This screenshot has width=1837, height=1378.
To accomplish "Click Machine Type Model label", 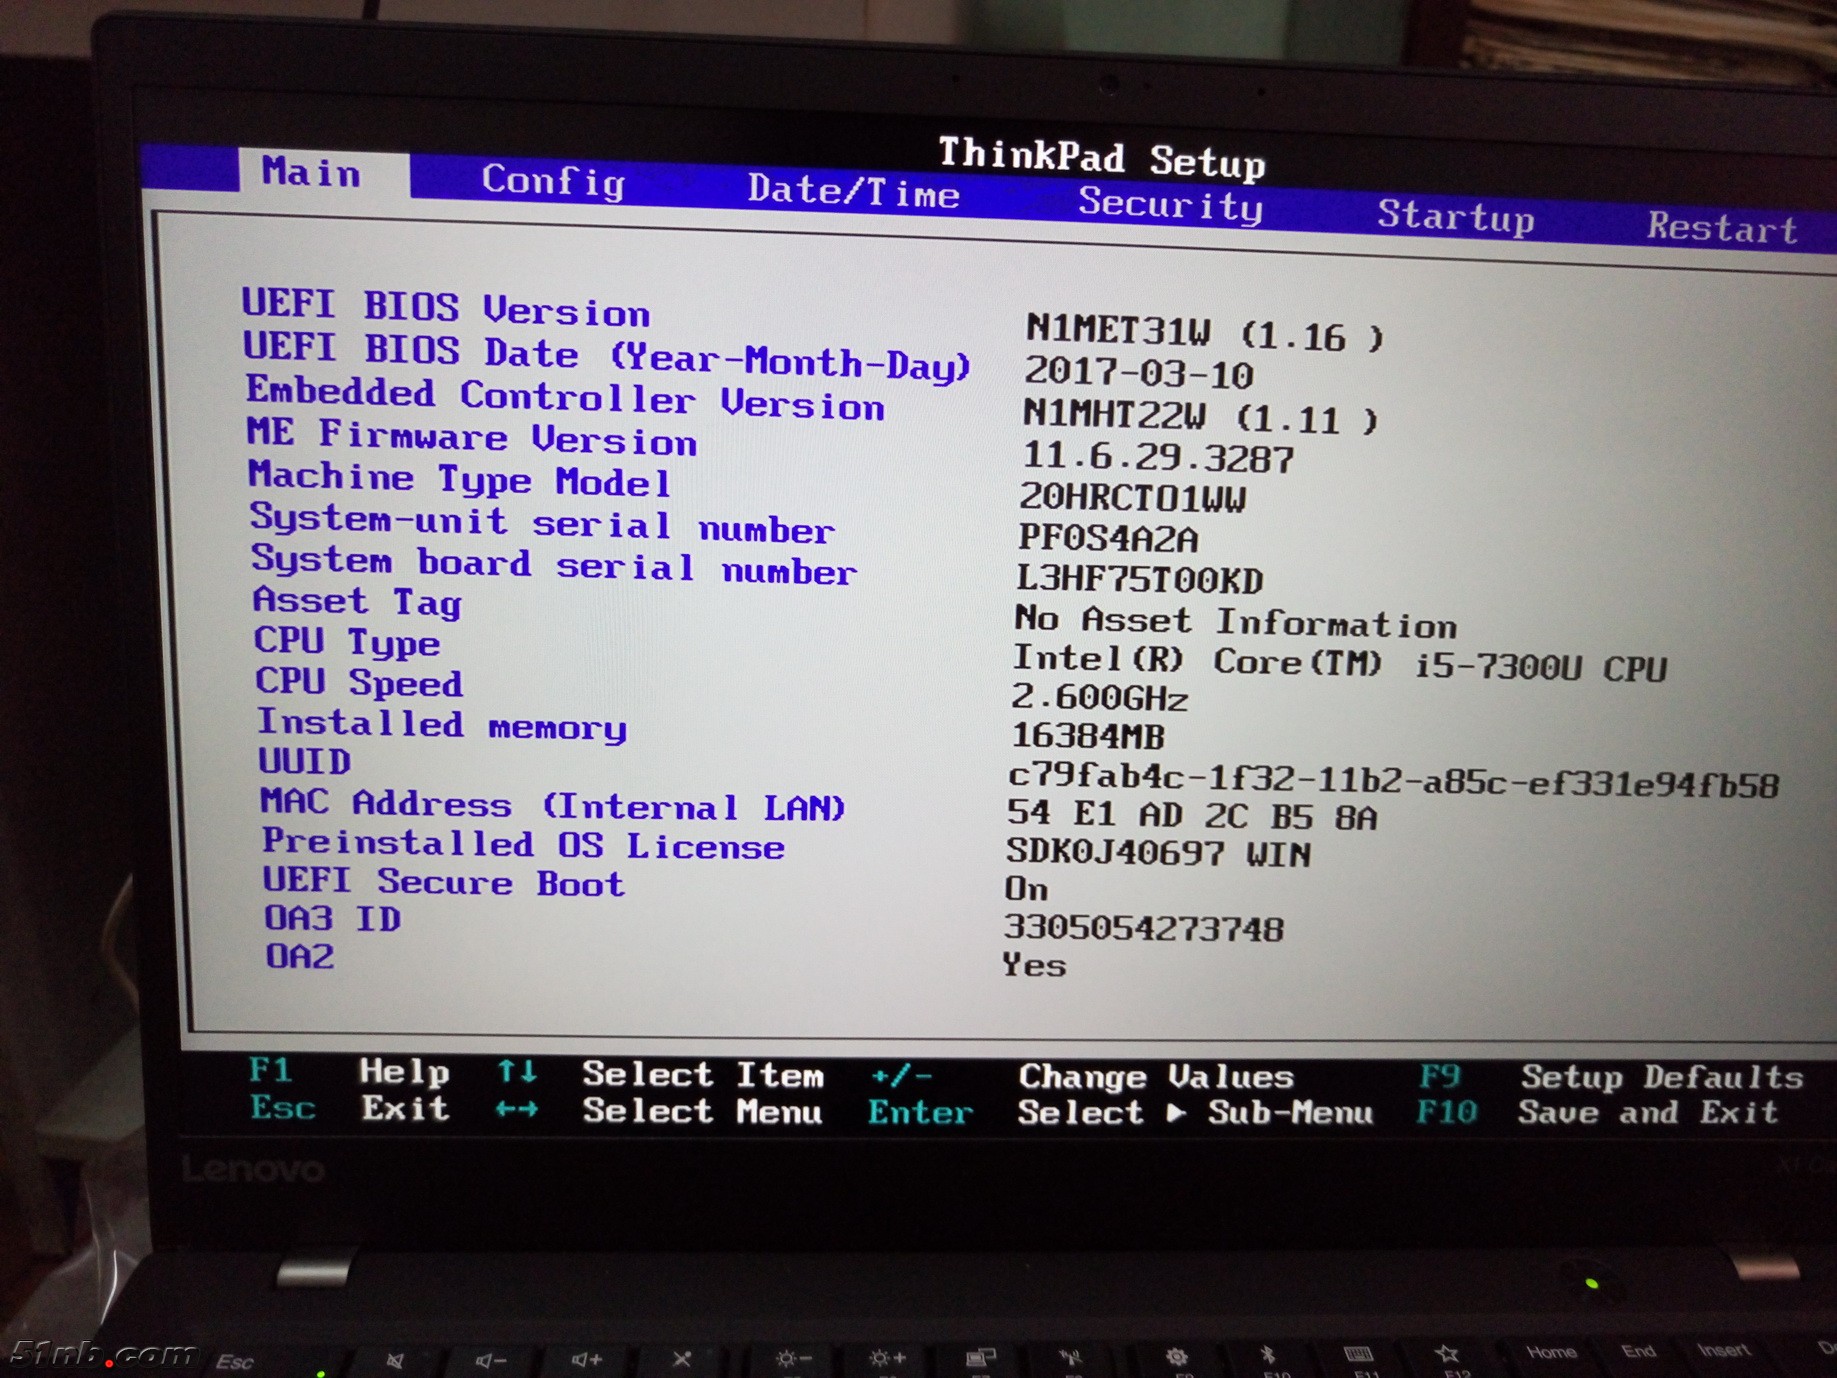I will point(460,479).
